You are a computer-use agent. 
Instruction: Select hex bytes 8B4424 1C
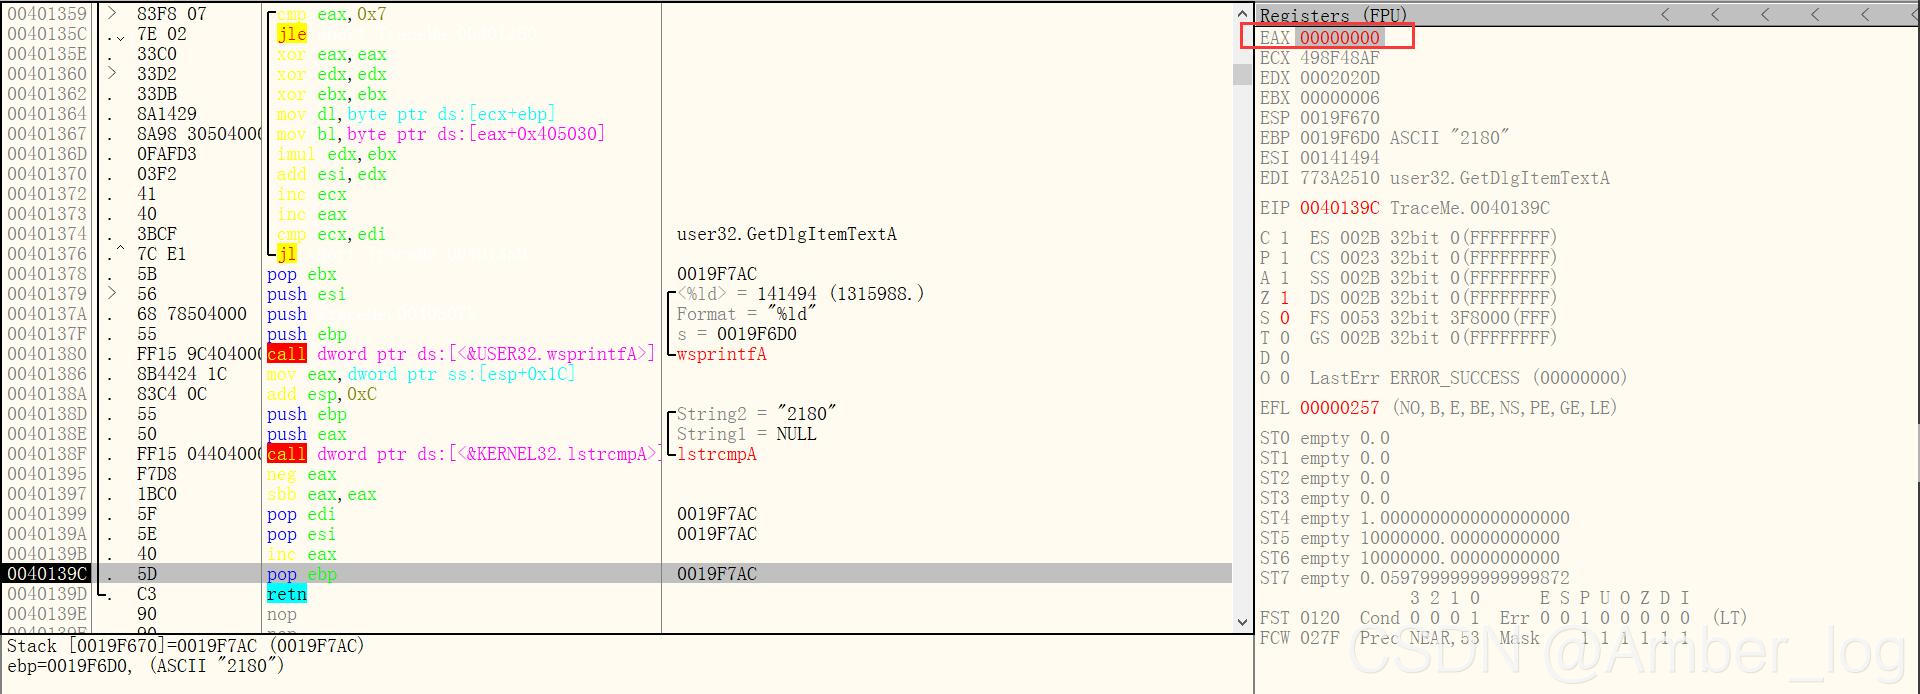point(182,374)
